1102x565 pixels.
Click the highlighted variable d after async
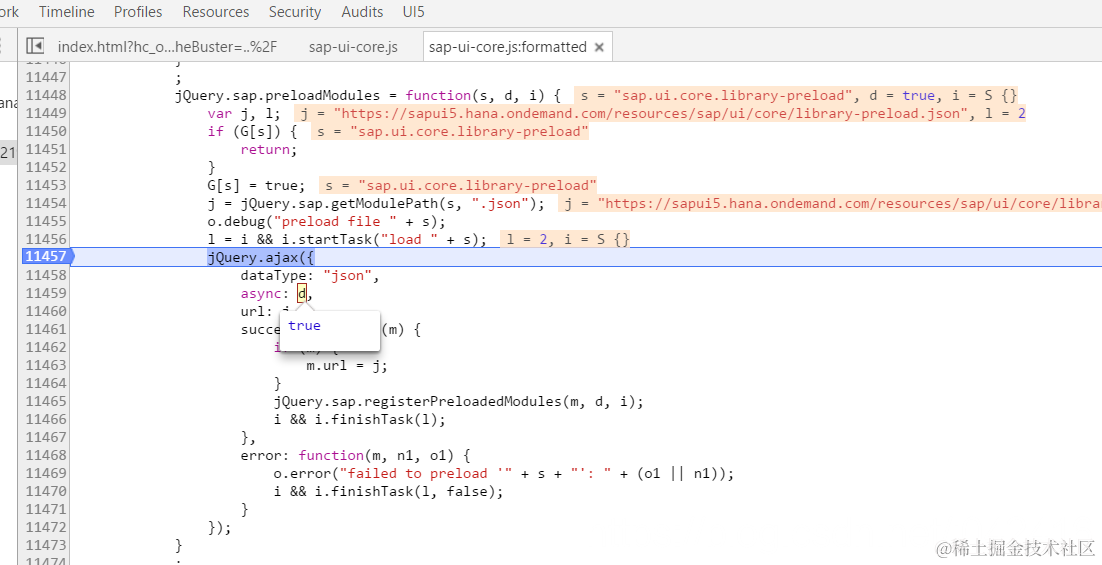(302, 294)
